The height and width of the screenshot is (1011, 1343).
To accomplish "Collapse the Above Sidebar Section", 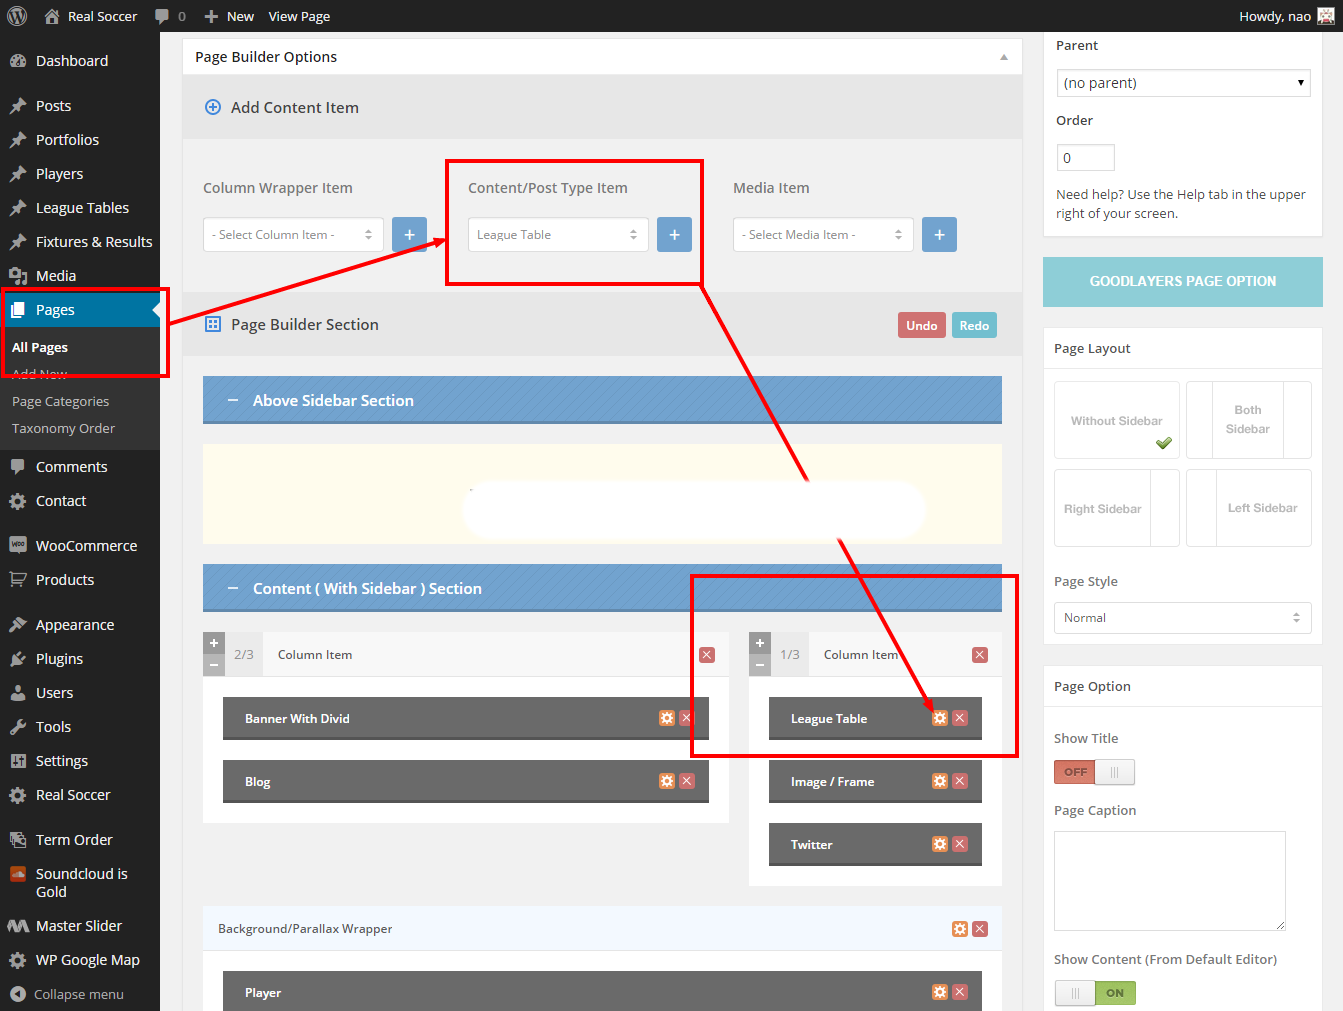I will click(233, 400).
